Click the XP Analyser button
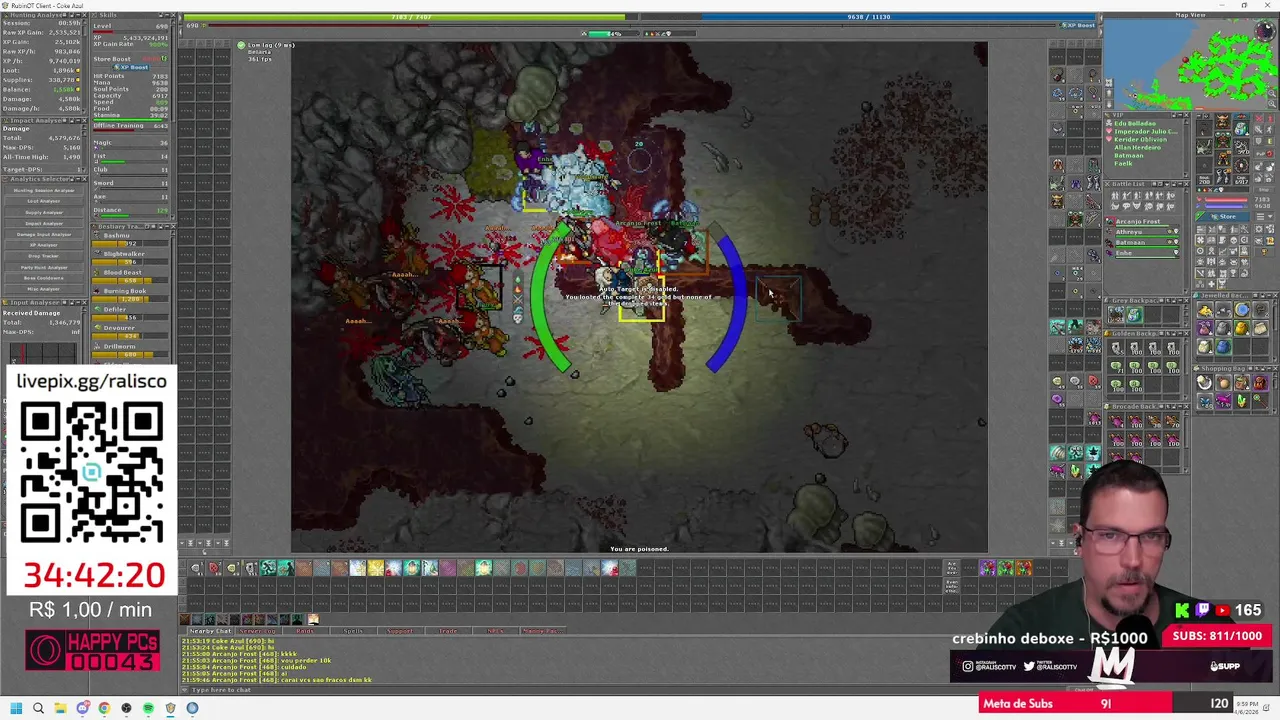Screen dimensions: 1280x720 tap(44, 245)
